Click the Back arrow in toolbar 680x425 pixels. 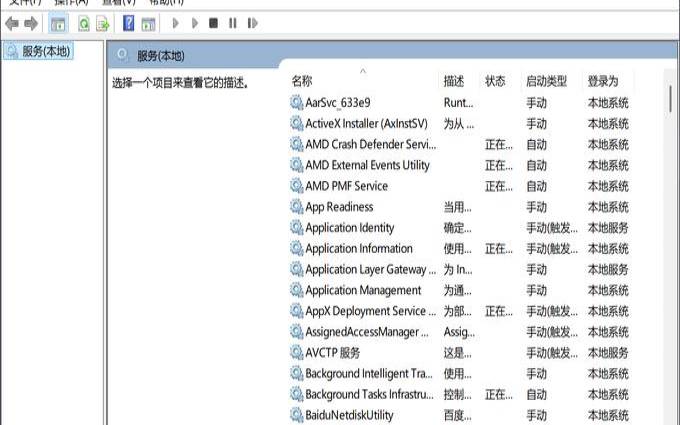click(x=12, y=23)
